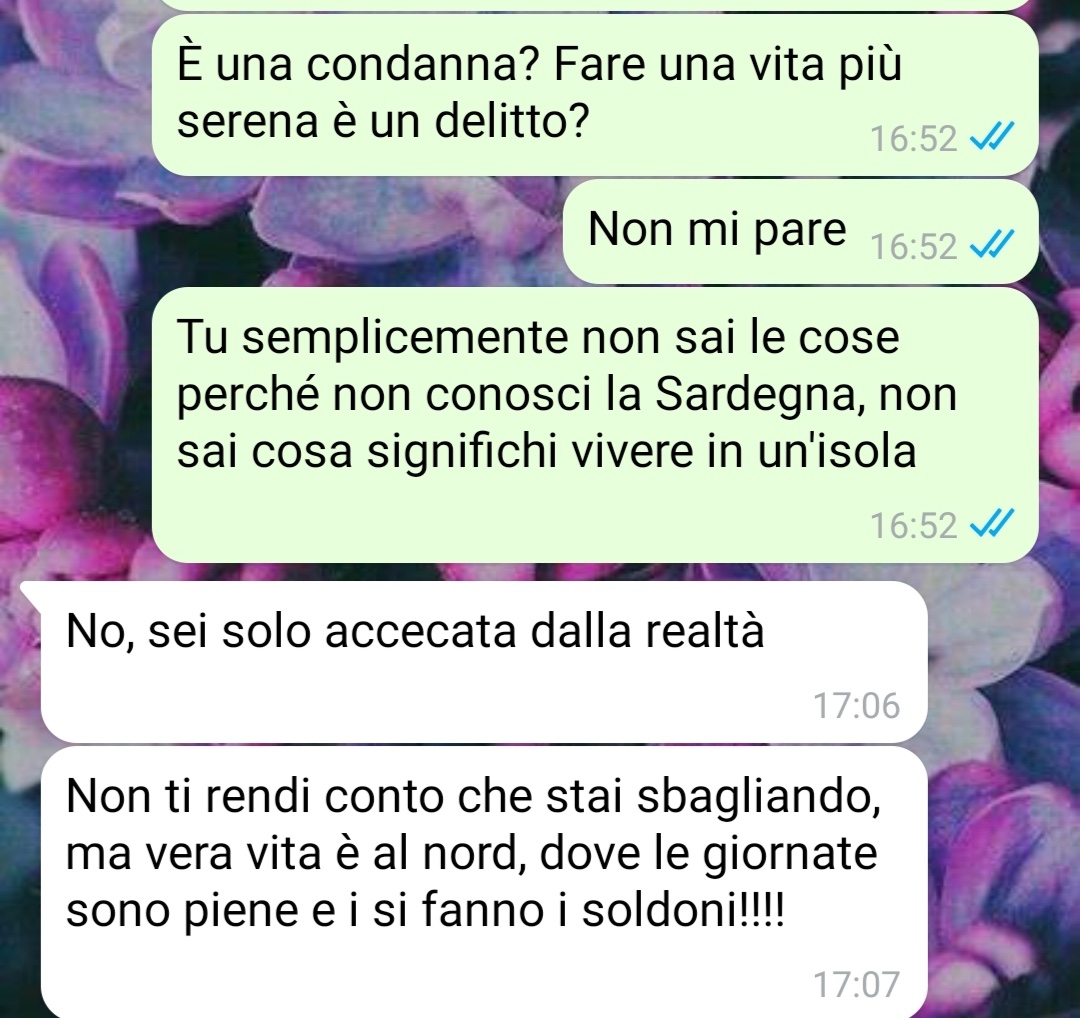The height and width of the screenshot is (1018, 1080).
Task: Tap the 16:52 time on 'Non mi pare'
Action: pyautogui.click(x=914, y=247)
